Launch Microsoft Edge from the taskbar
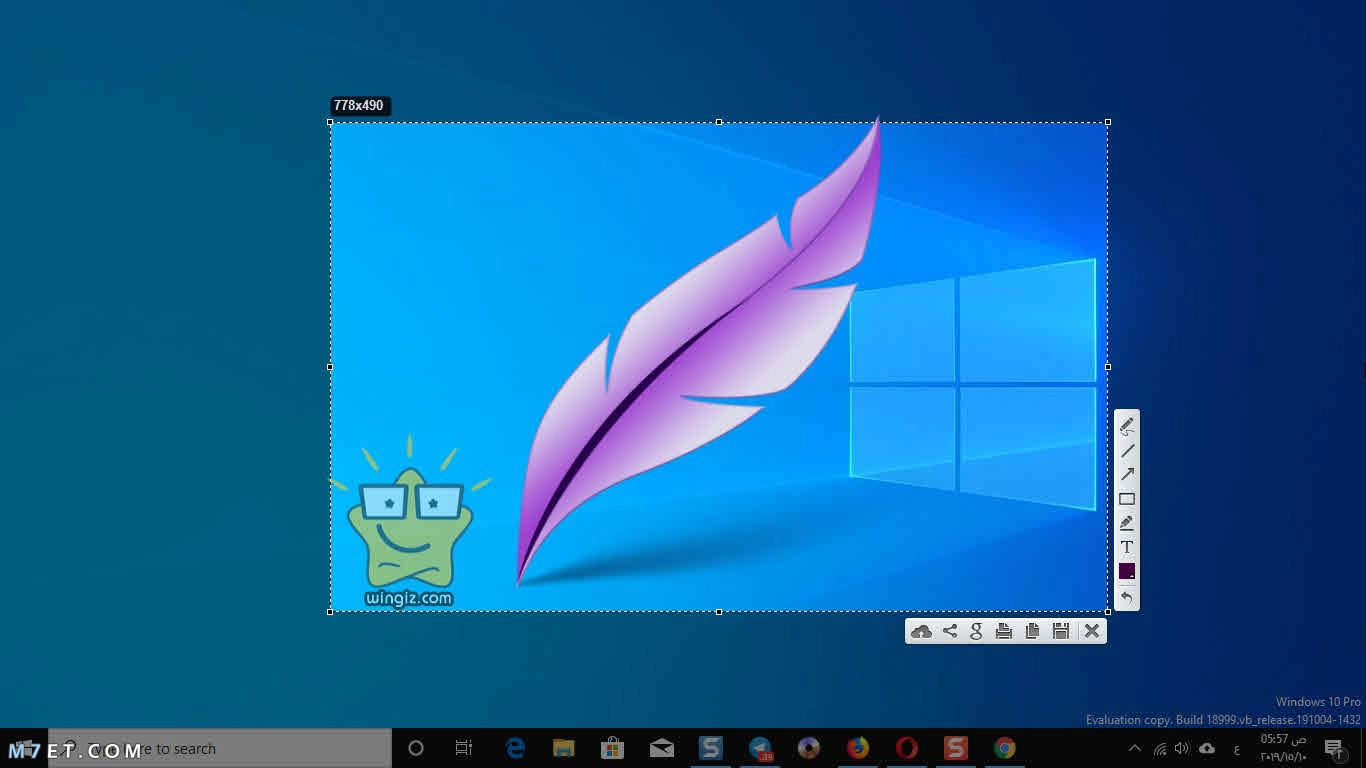This screenshot has width=1366, height=768. [x=515, y=748]
